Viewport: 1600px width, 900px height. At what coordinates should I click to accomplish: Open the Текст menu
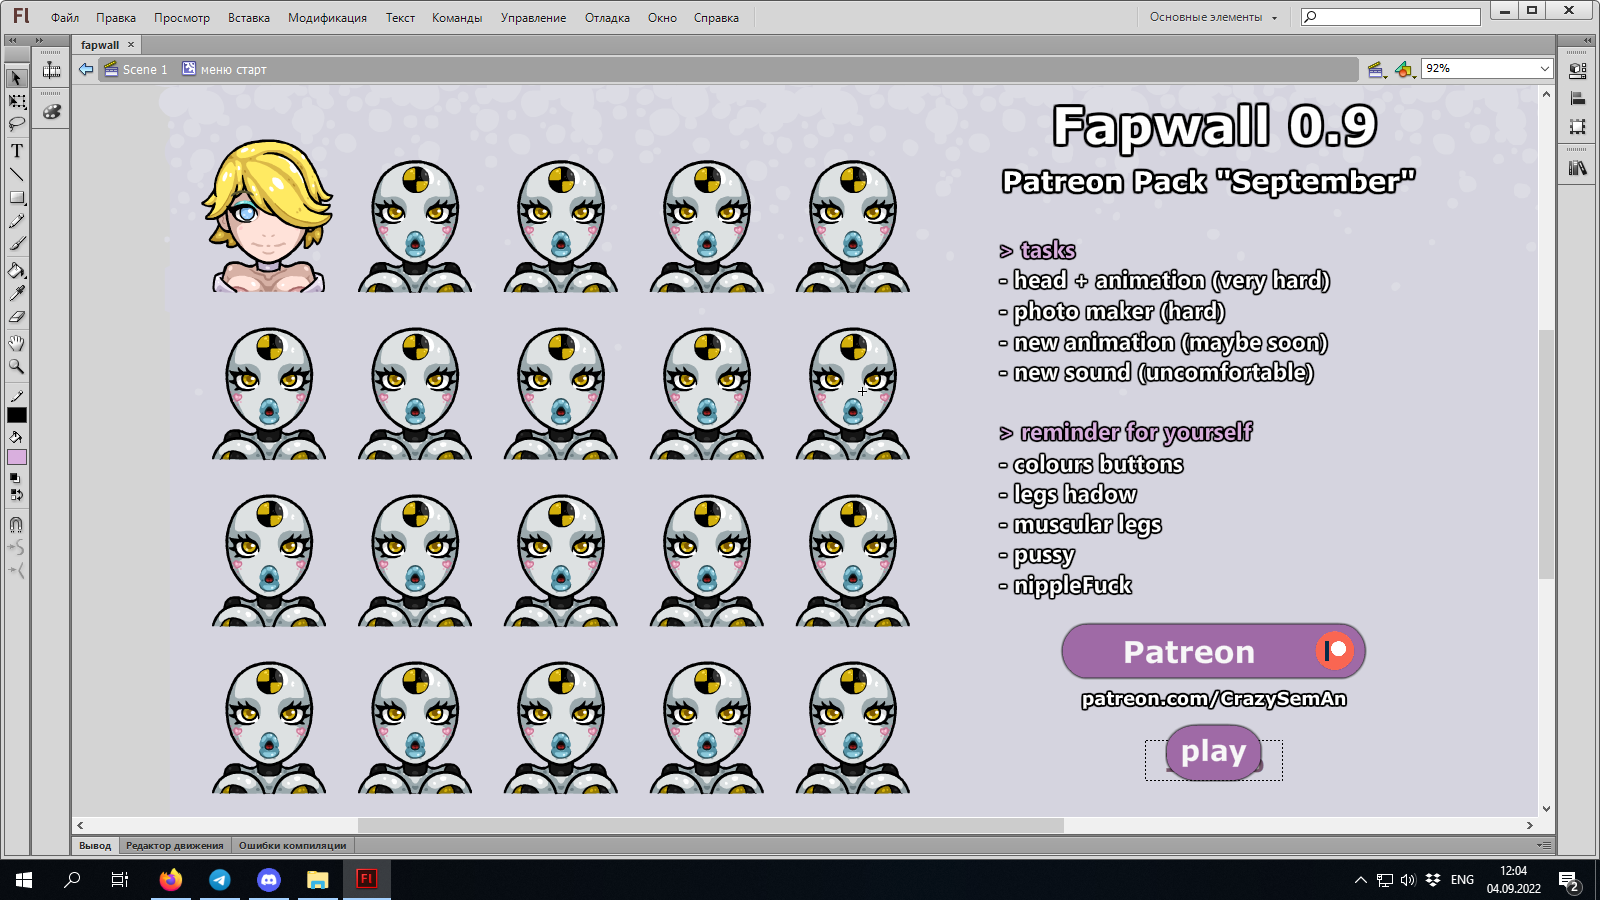400,18
